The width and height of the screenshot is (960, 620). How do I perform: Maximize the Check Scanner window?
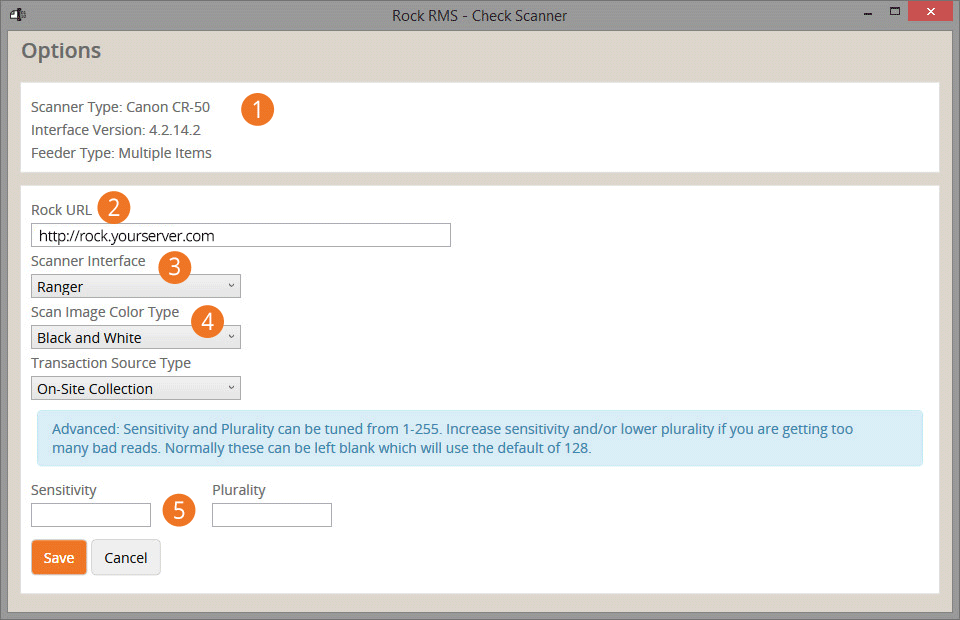click(895, 11)
